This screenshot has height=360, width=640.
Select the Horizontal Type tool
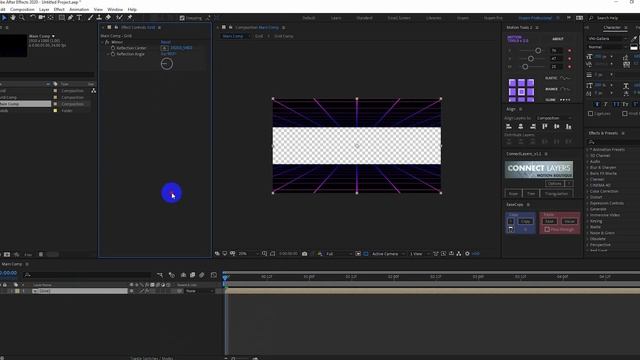[x=79, y=18]
